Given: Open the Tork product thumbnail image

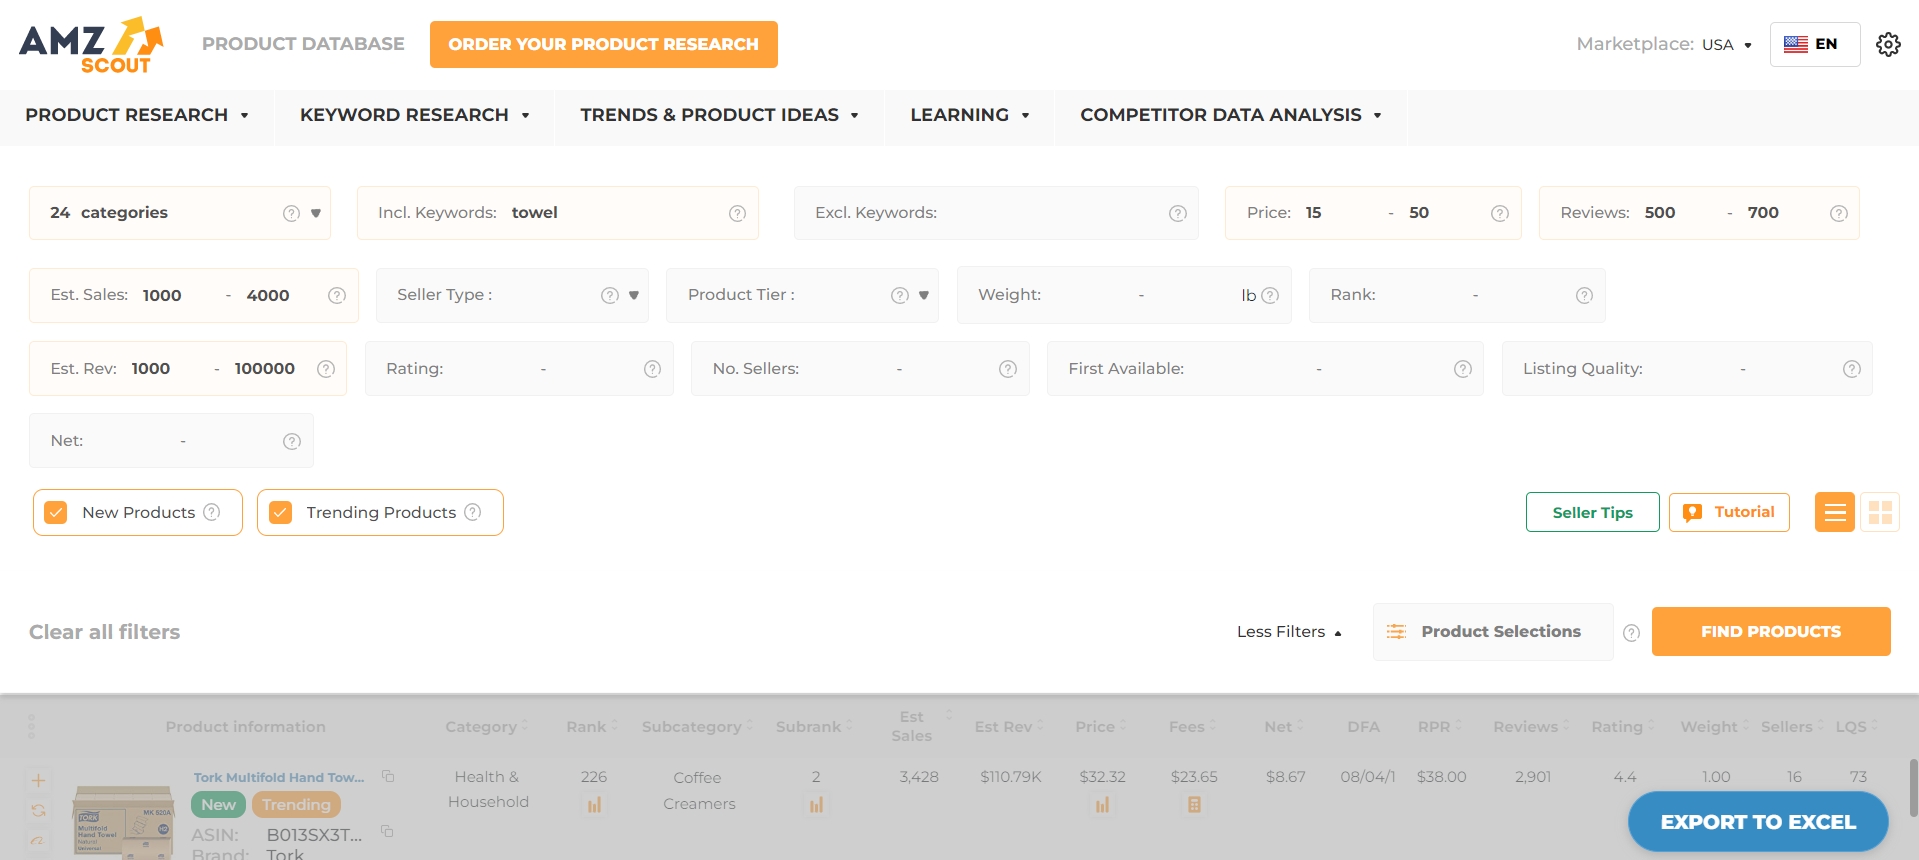Looking at the screenshot, I should point(125,824).
